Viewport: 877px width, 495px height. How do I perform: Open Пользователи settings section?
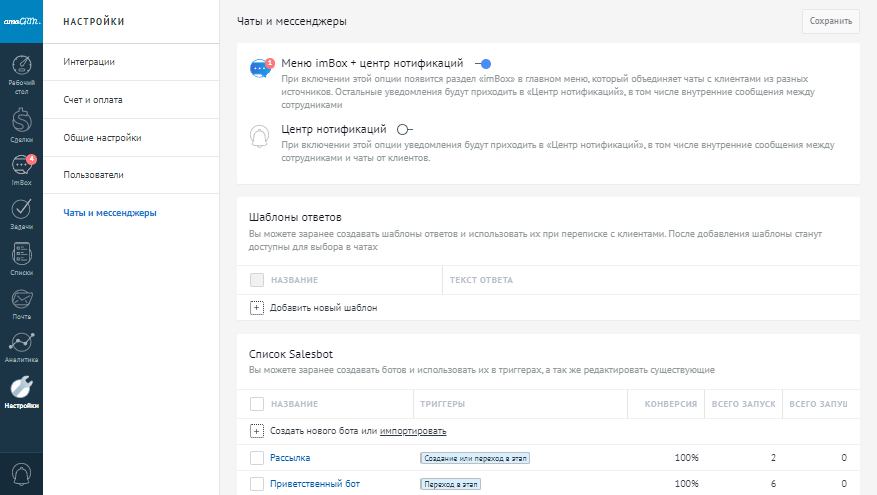(x=93, y=175)
